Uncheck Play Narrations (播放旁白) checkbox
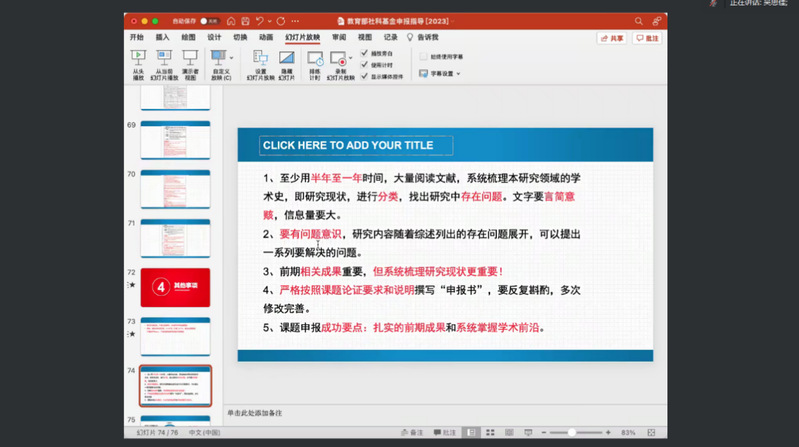799x447 pixels. pos(363,55)
